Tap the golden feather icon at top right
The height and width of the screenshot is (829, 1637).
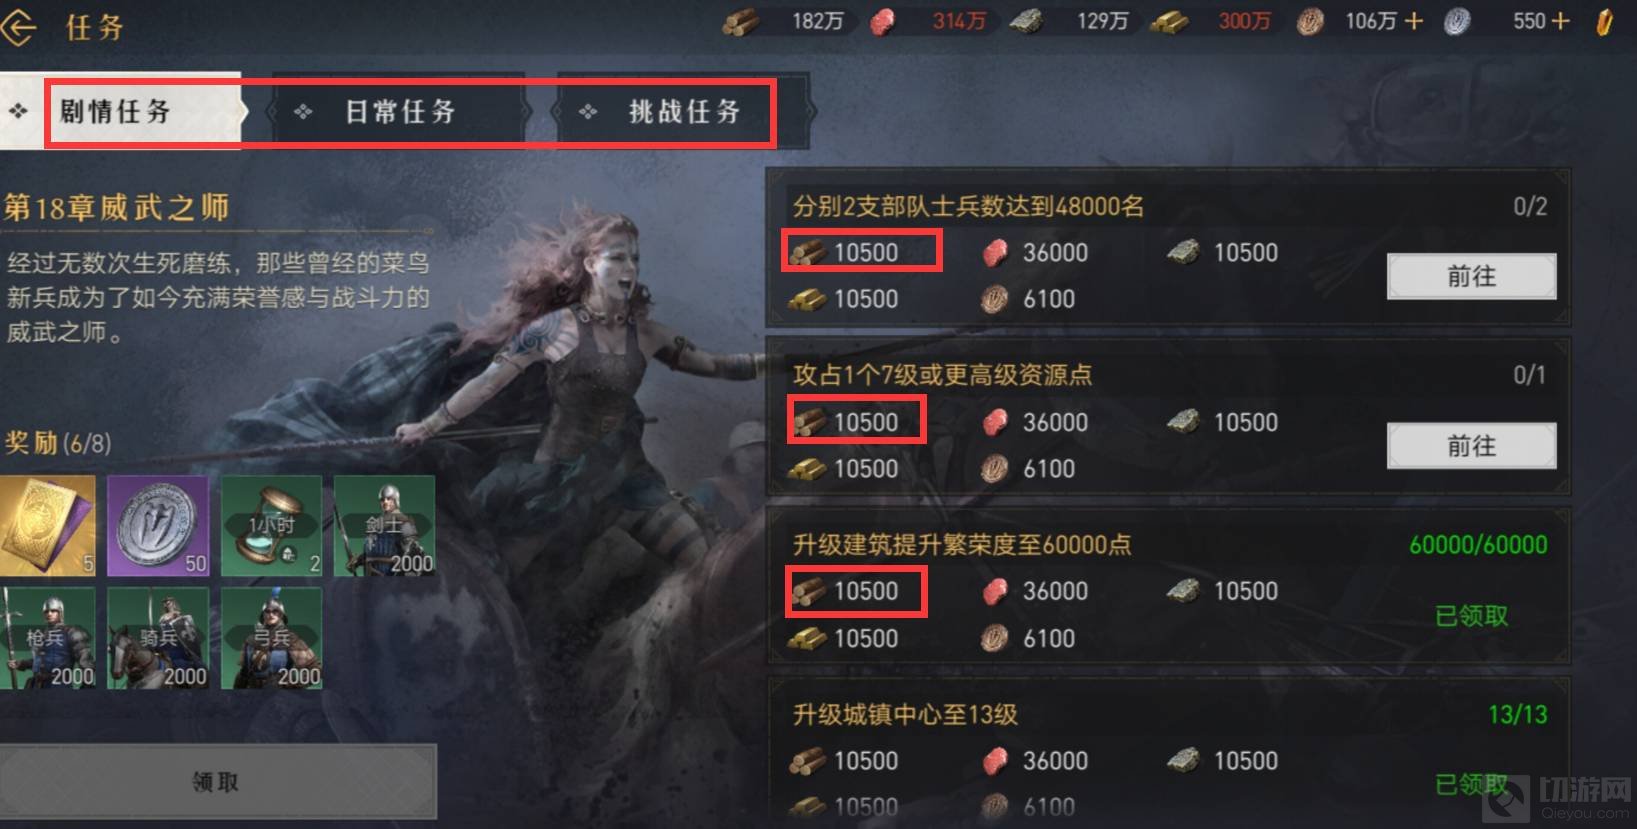click(1605, 22)
